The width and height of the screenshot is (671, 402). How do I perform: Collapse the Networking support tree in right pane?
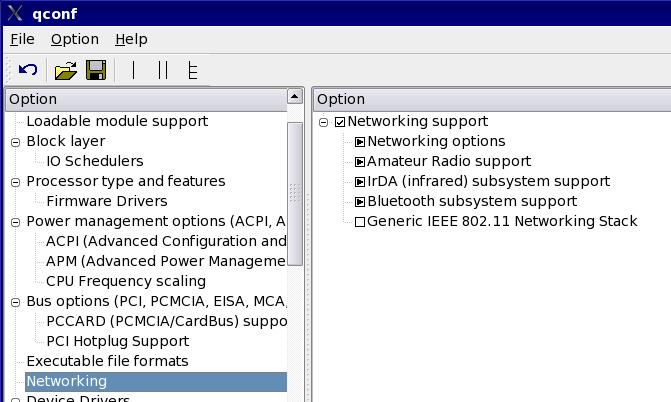(324, 122)
